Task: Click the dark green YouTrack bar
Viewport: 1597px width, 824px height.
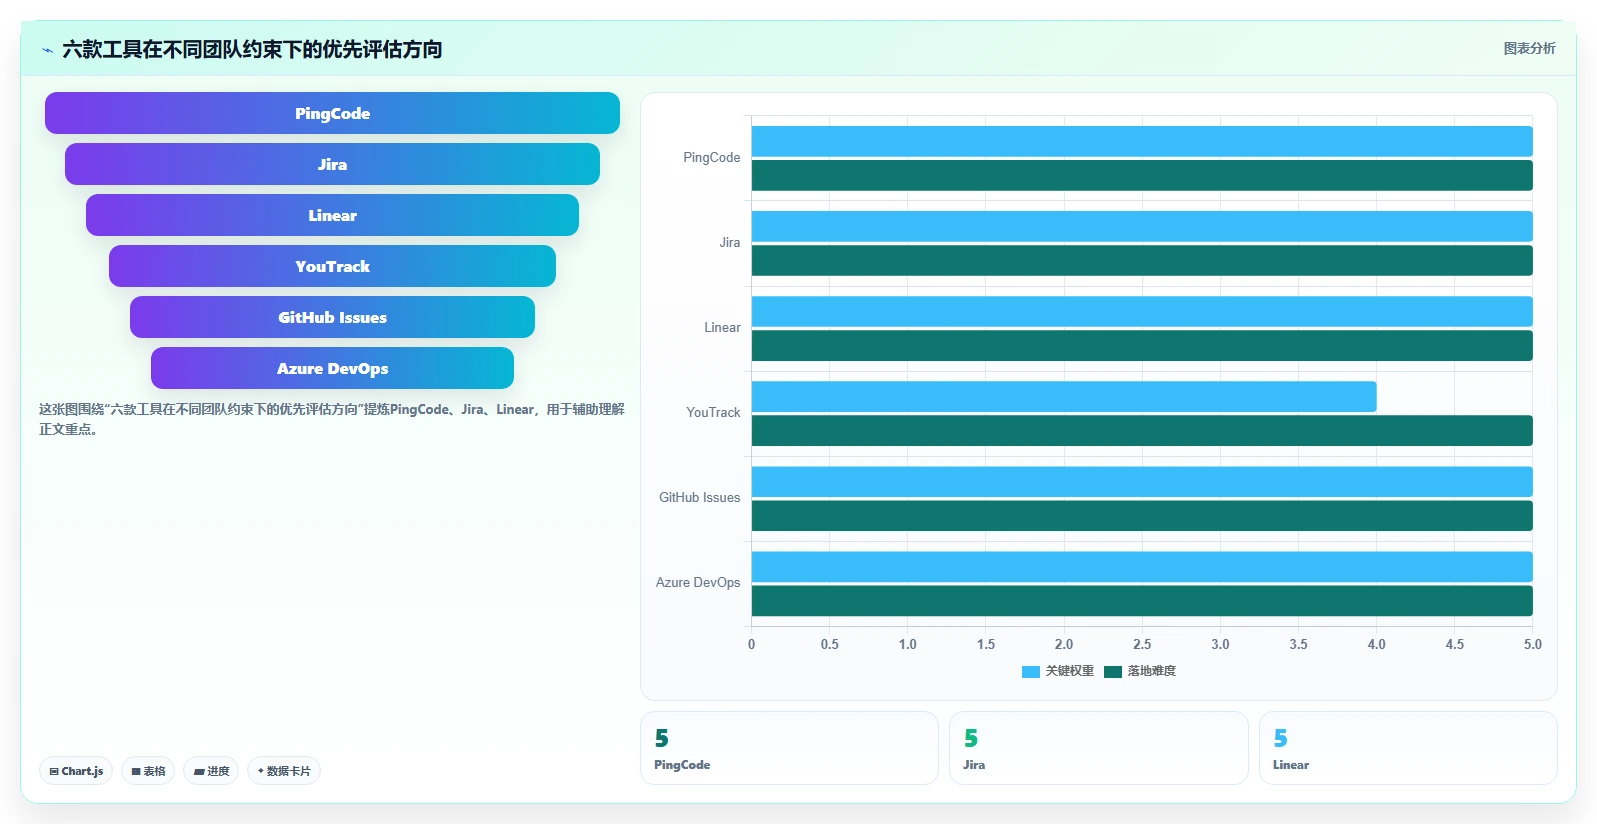Action: coord(1142,430)
